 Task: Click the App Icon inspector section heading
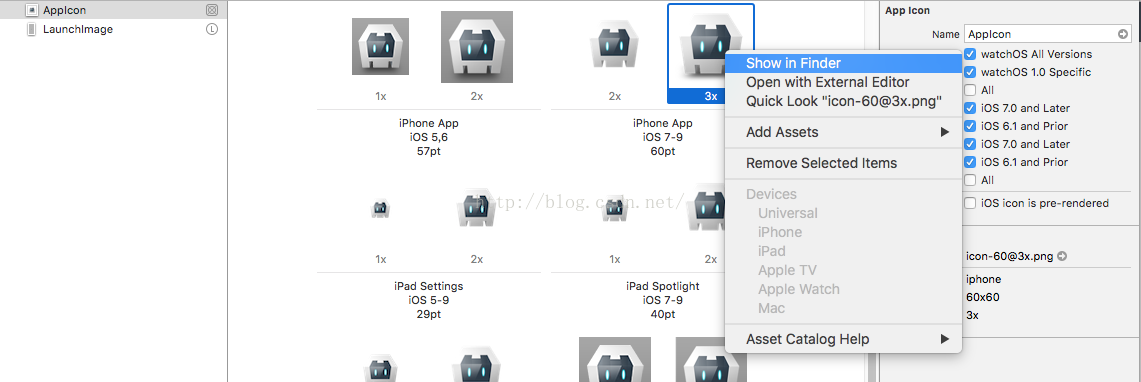point(907,11)
